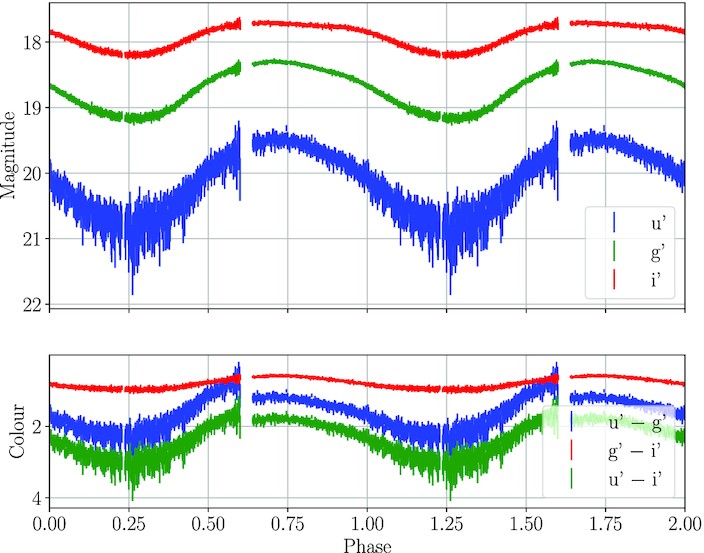Click the magnitude 19 tick label
Viewport: 704px width, 553px height.
coord(31,108)
